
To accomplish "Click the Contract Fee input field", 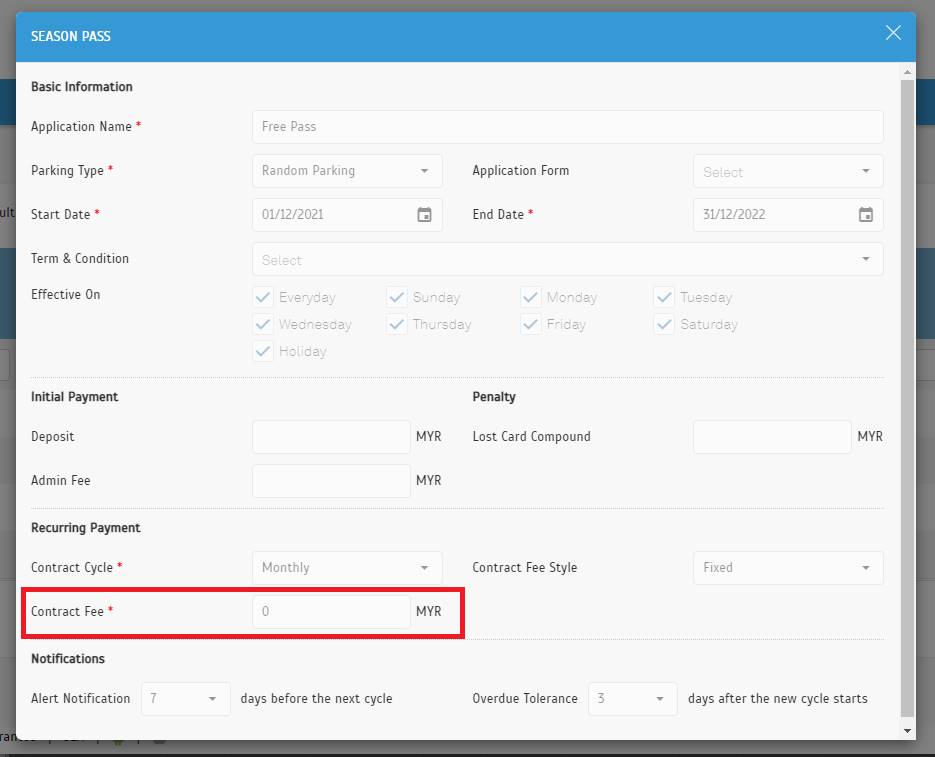I will tap(331, 611).
